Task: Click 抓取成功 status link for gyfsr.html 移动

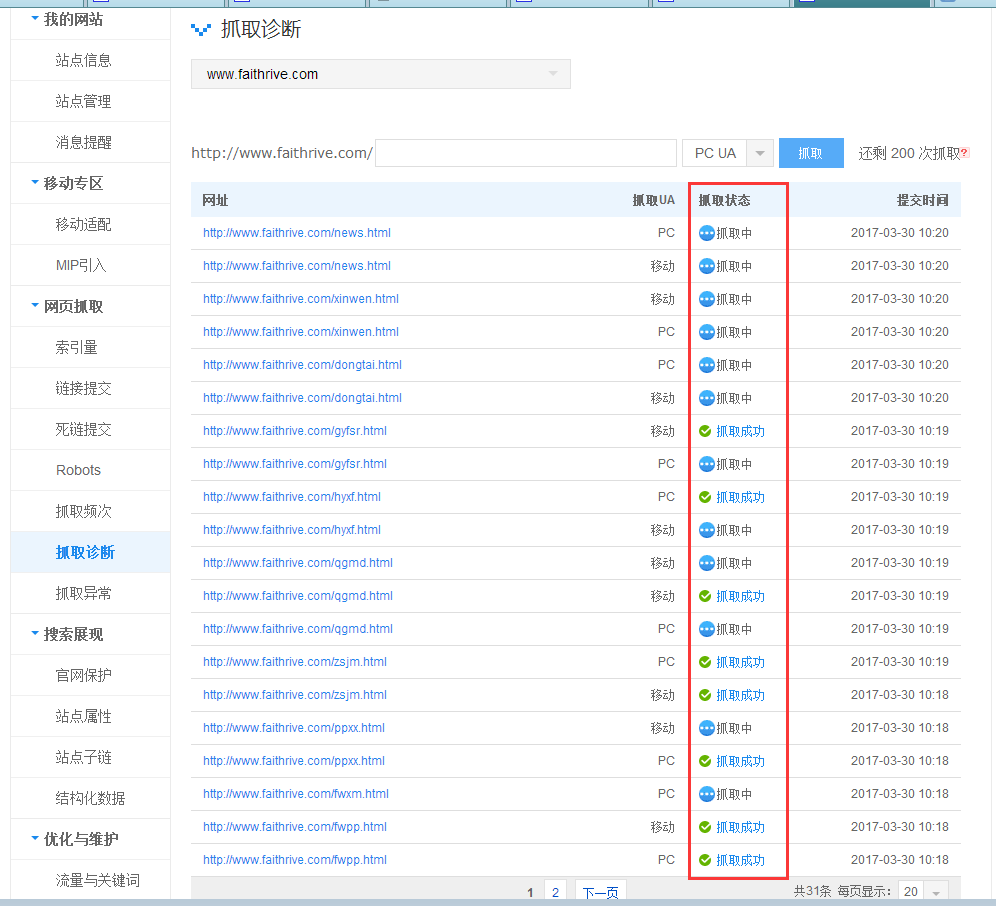Action: (741, 431)
